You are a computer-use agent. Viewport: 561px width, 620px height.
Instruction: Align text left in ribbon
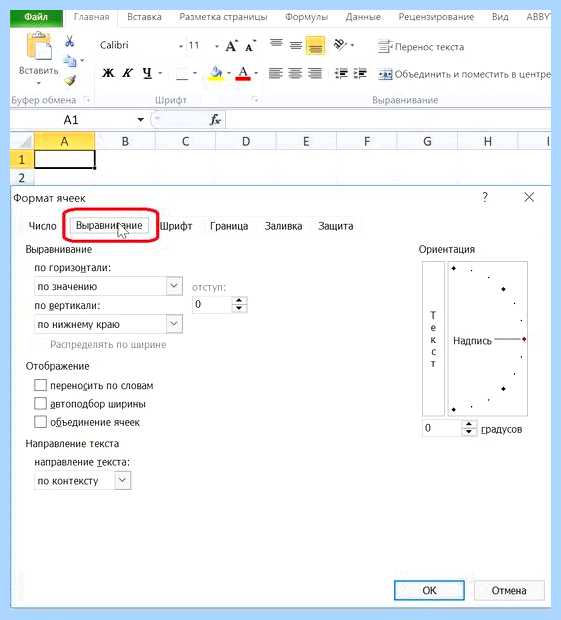click(276, 73)
